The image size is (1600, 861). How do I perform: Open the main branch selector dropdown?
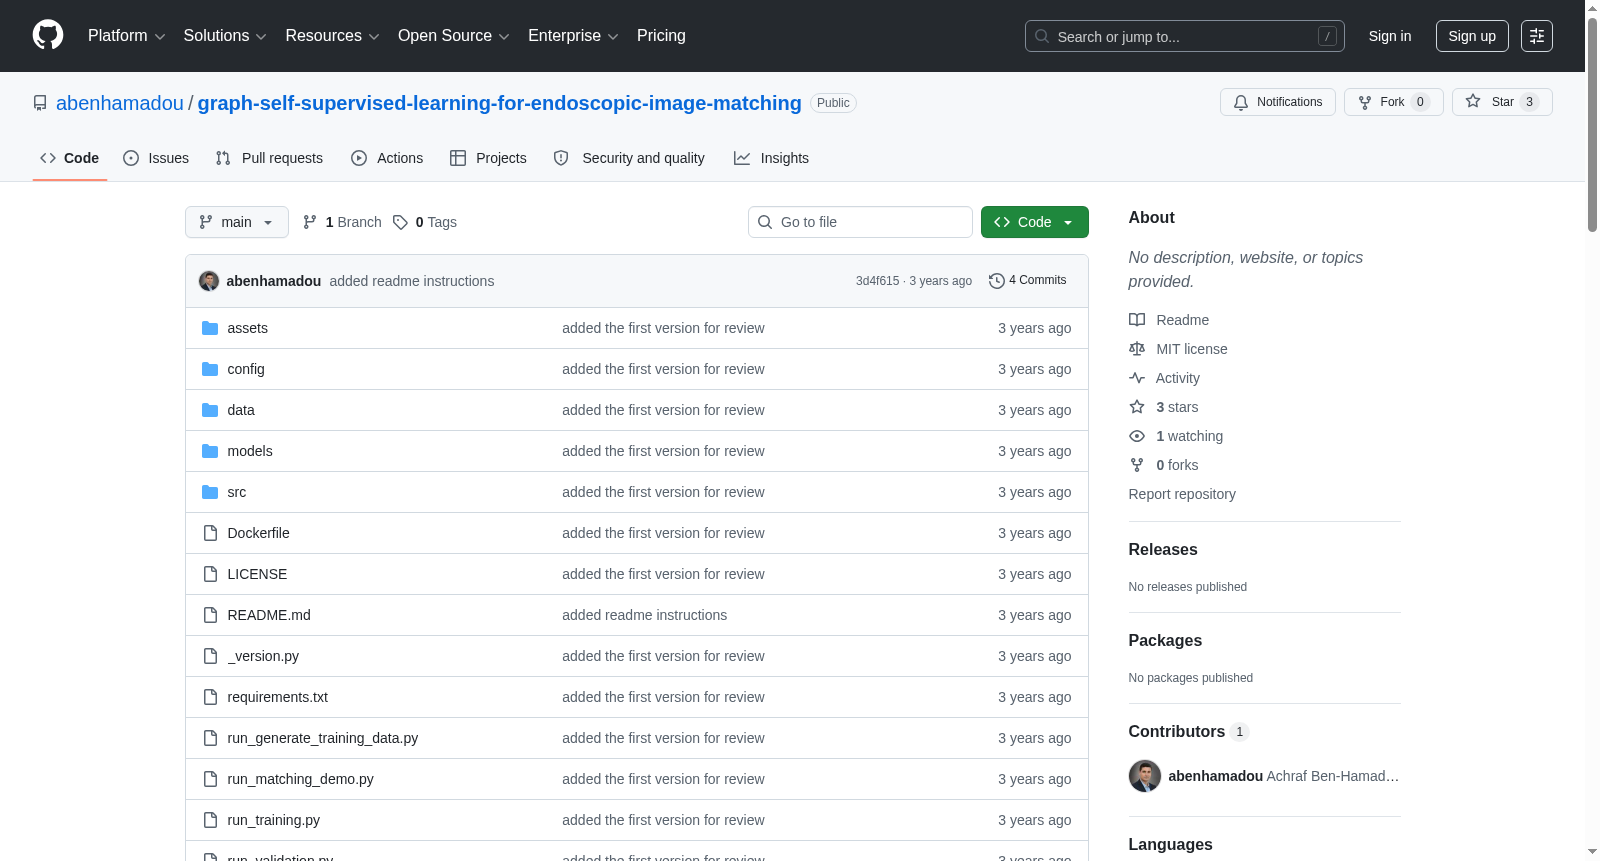click(x=237, y=222)
